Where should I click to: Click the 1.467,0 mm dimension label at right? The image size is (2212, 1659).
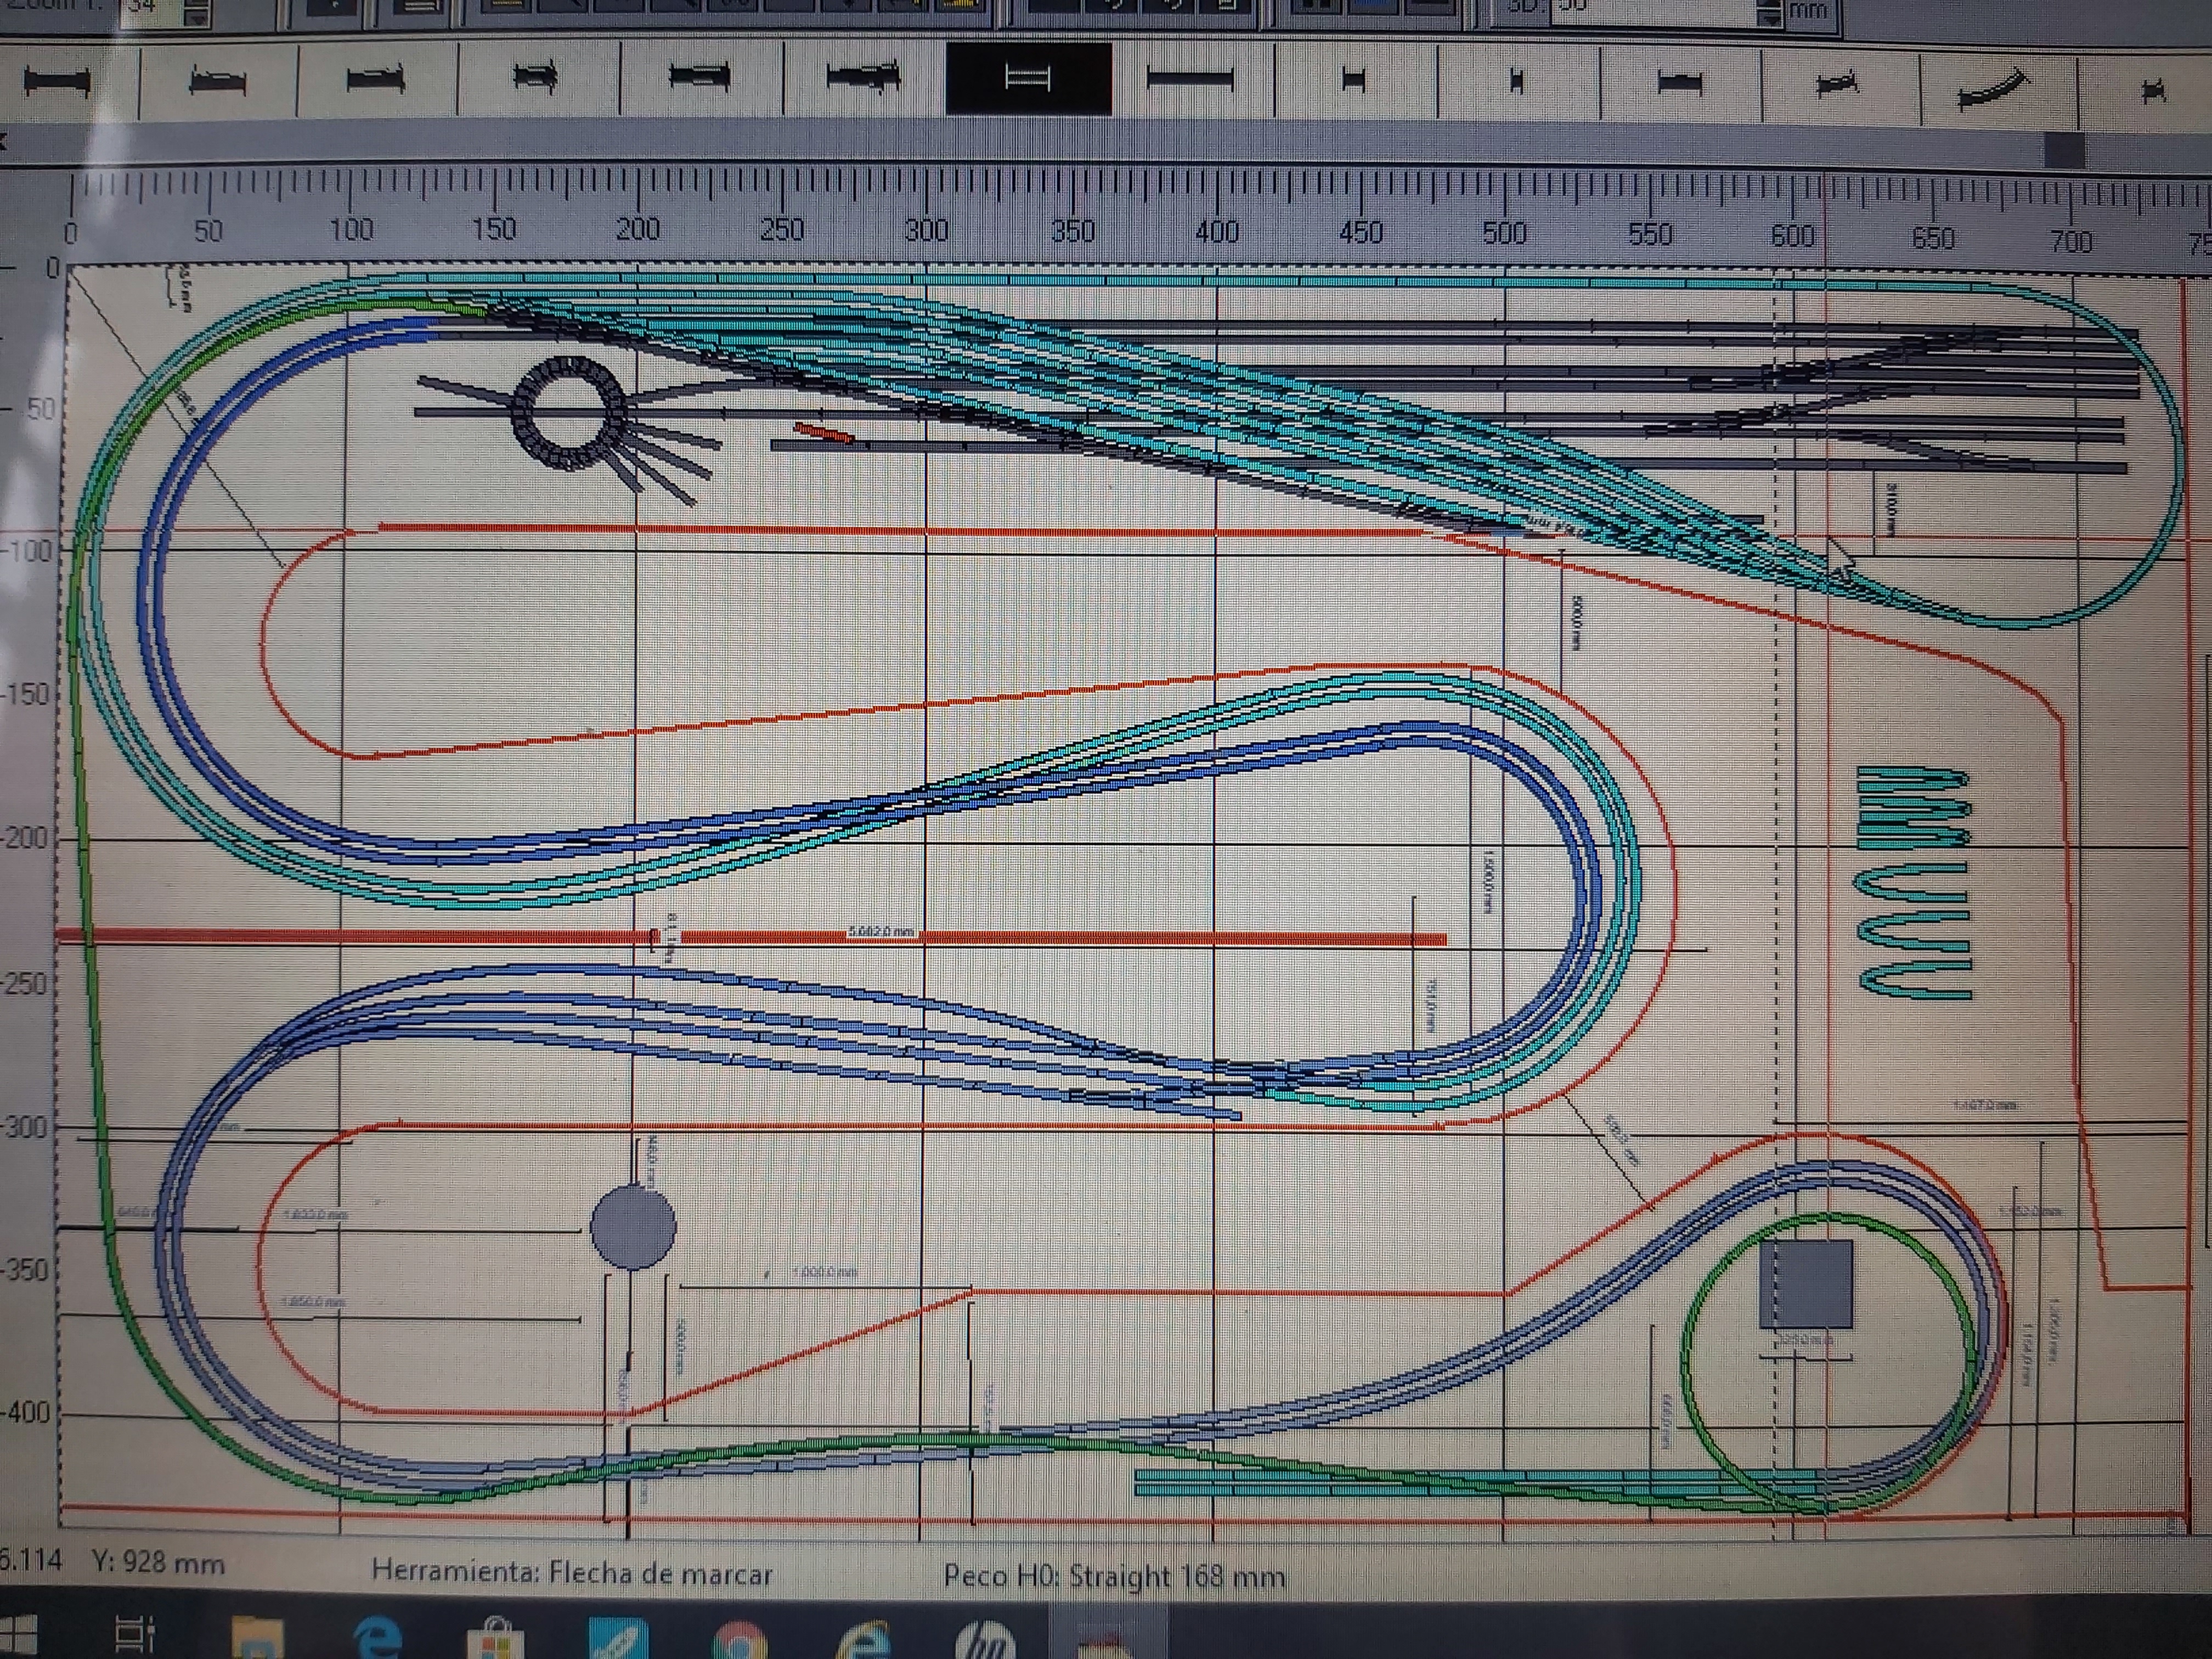(x=1985, y=1105)
